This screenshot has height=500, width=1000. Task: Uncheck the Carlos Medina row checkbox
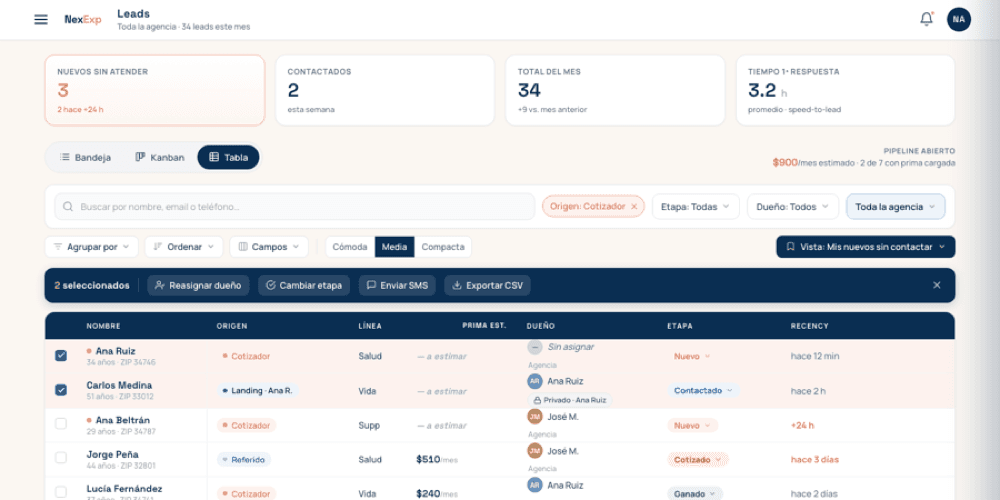tap(61, 390)
